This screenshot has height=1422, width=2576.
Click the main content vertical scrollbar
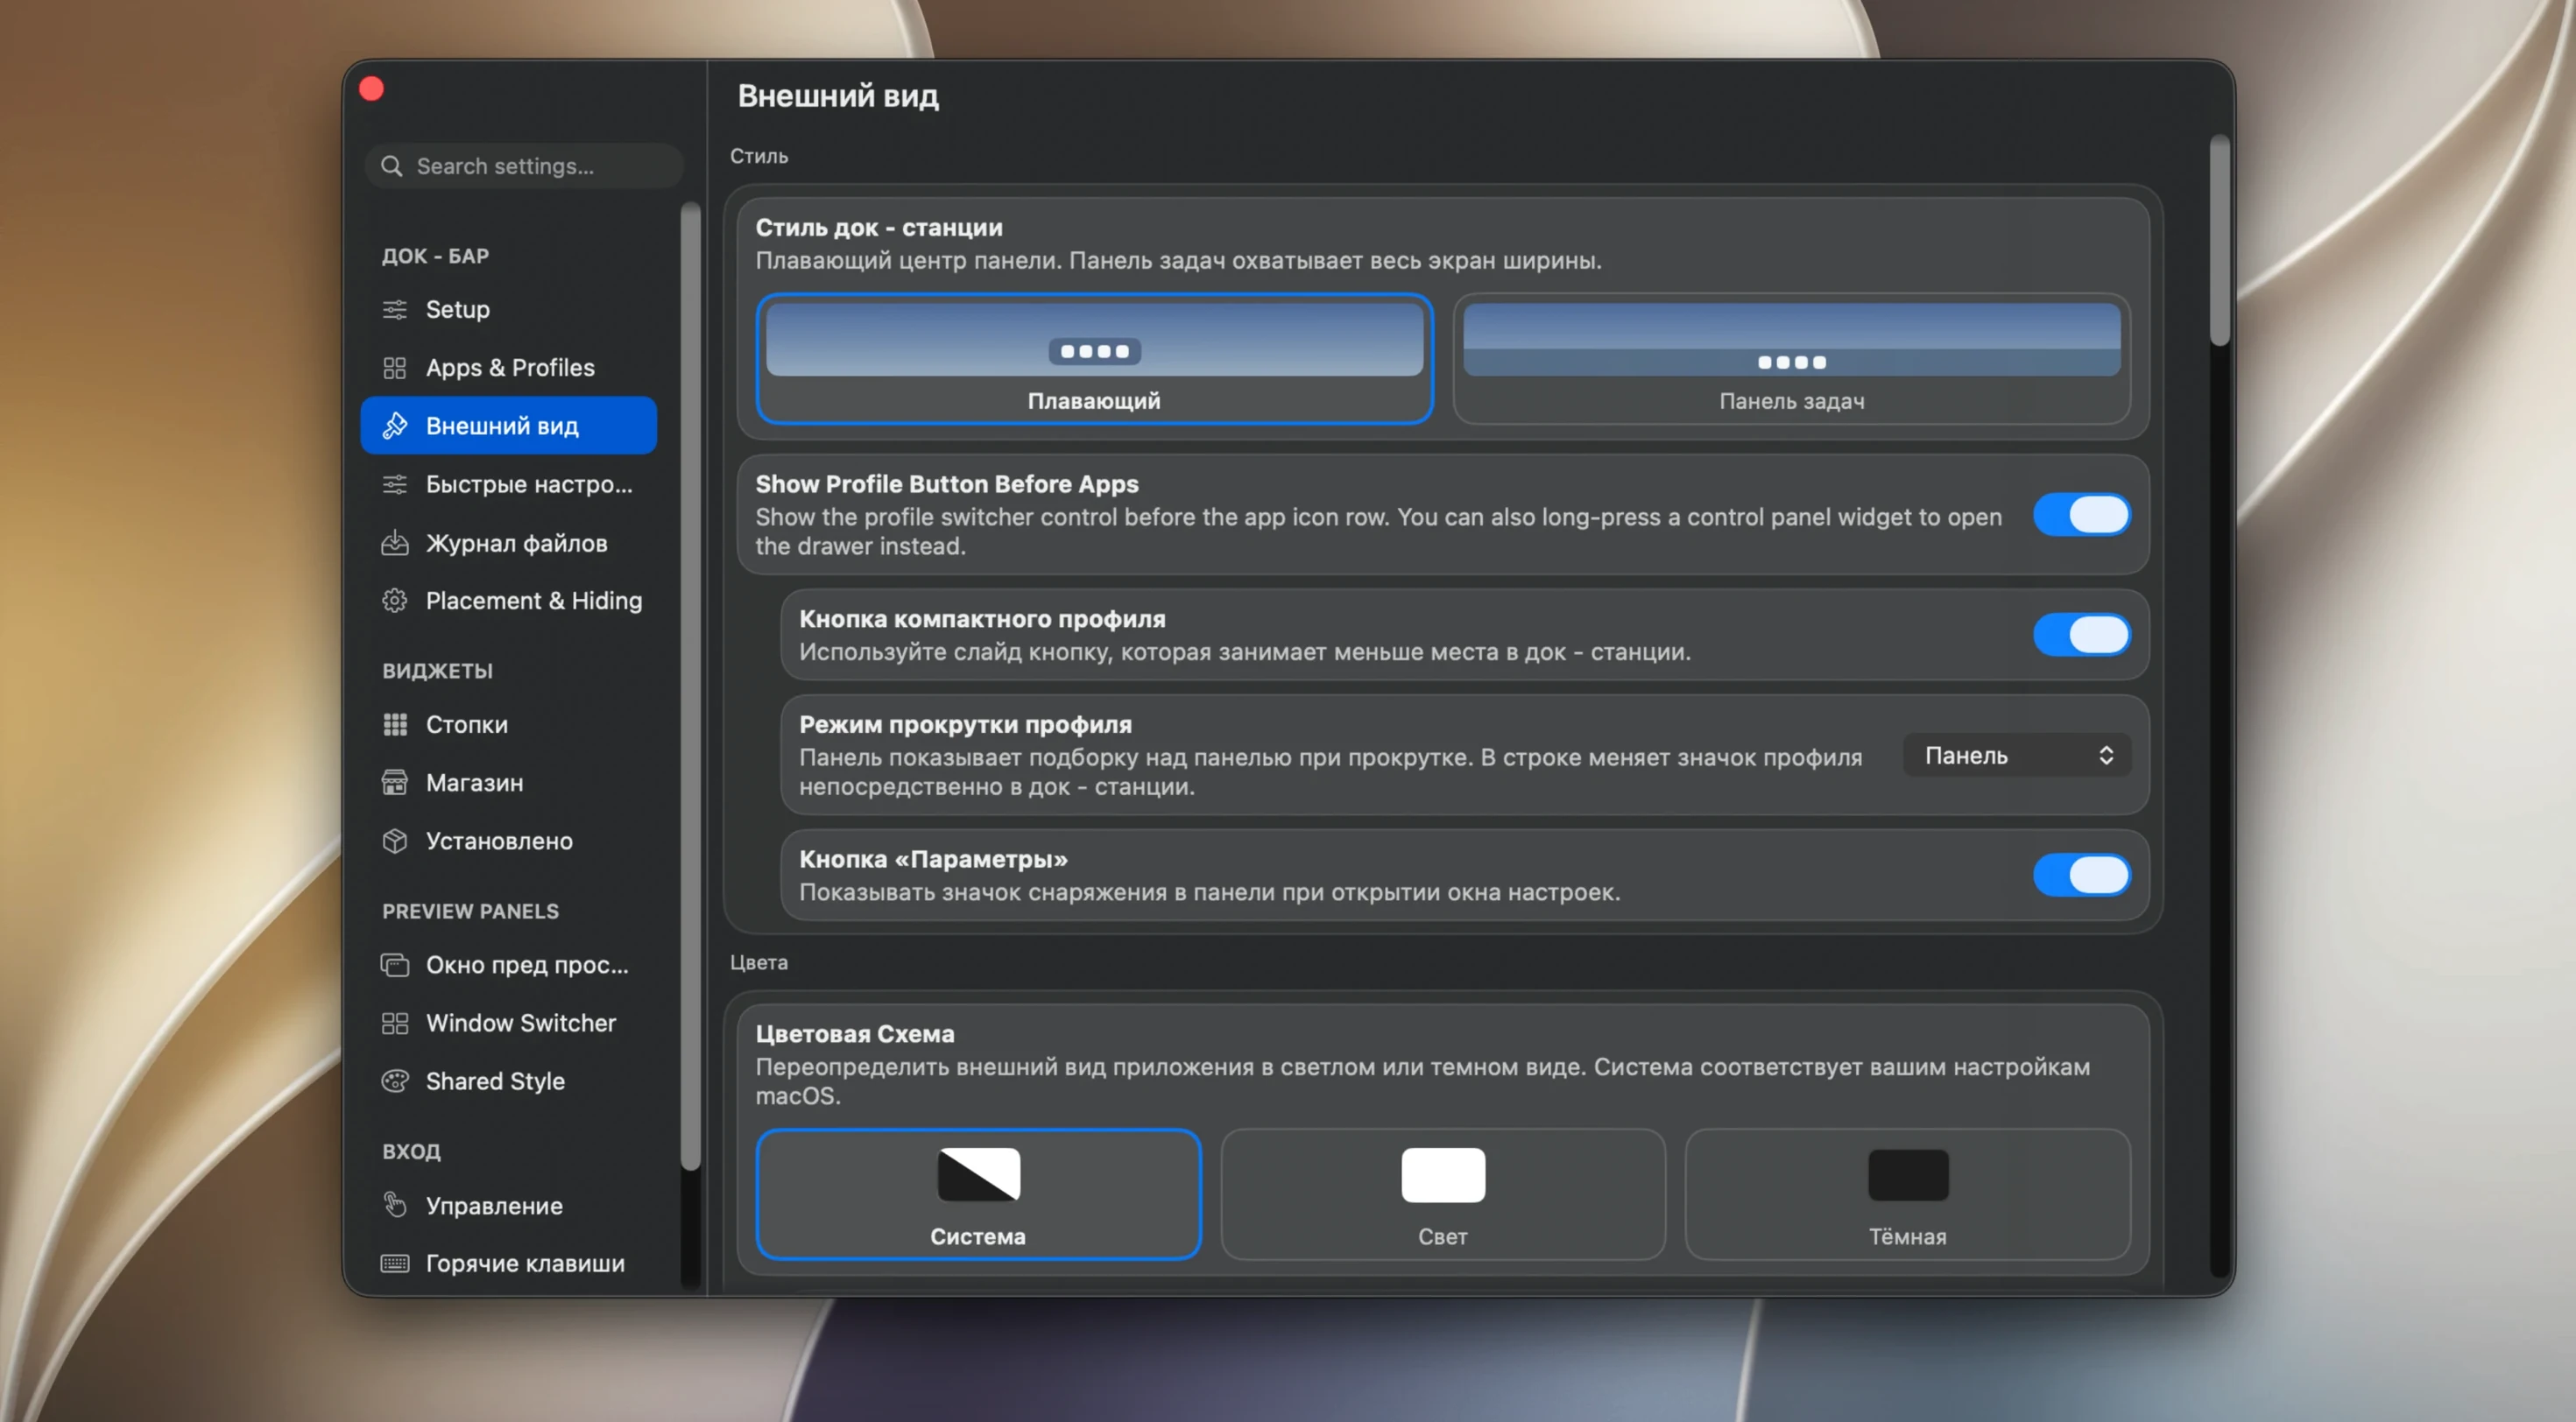[2219, 241]
